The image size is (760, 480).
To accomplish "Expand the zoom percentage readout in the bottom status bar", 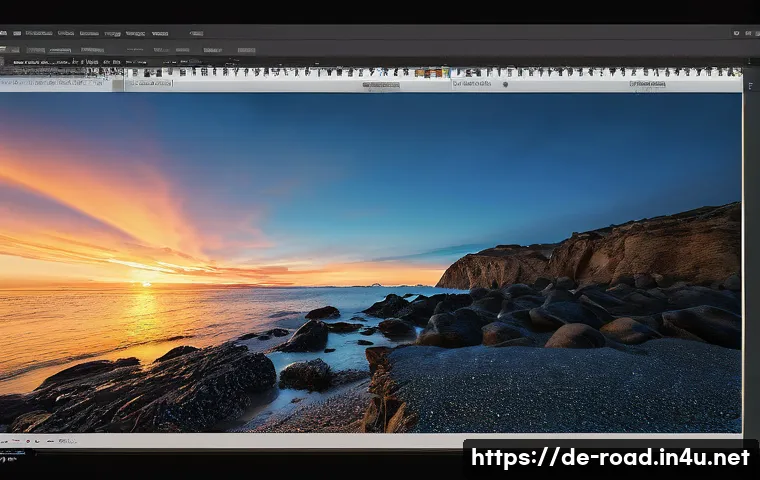I will click(67, 441).
